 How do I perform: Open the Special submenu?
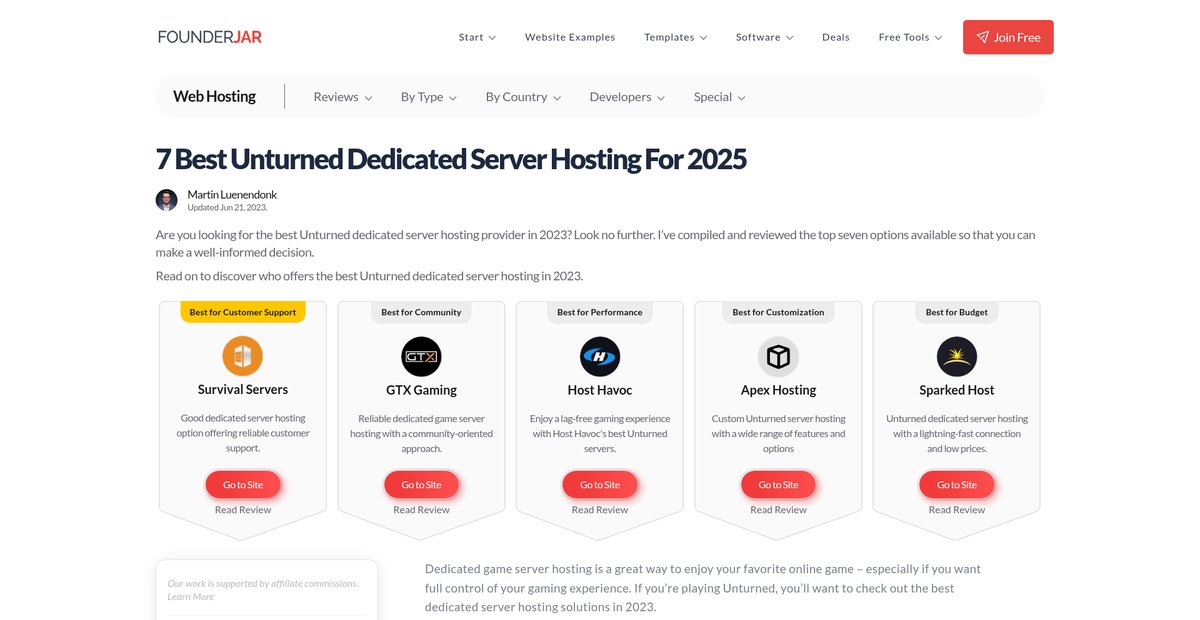720,97
